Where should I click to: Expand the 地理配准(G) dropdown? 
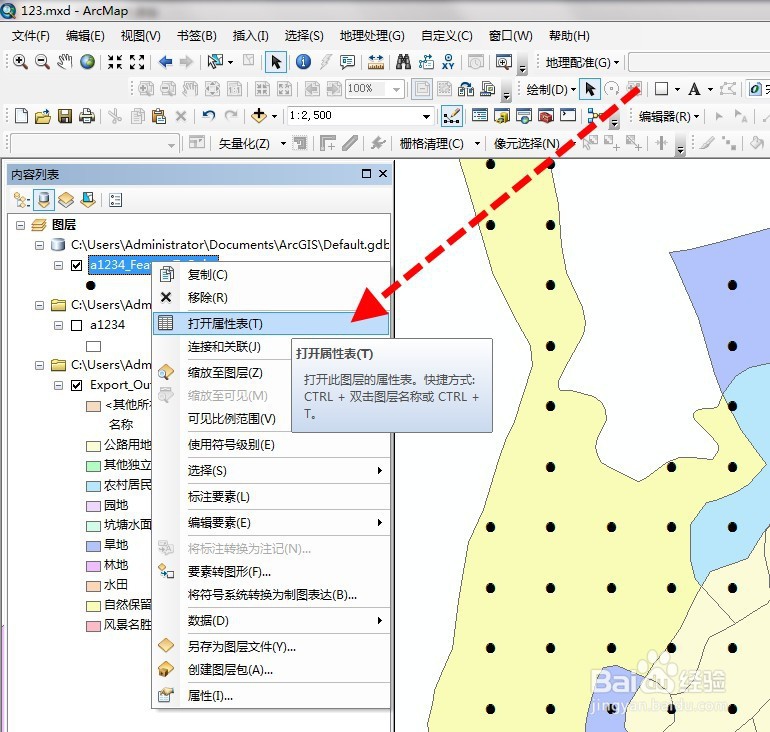click(x=582, y=62)
